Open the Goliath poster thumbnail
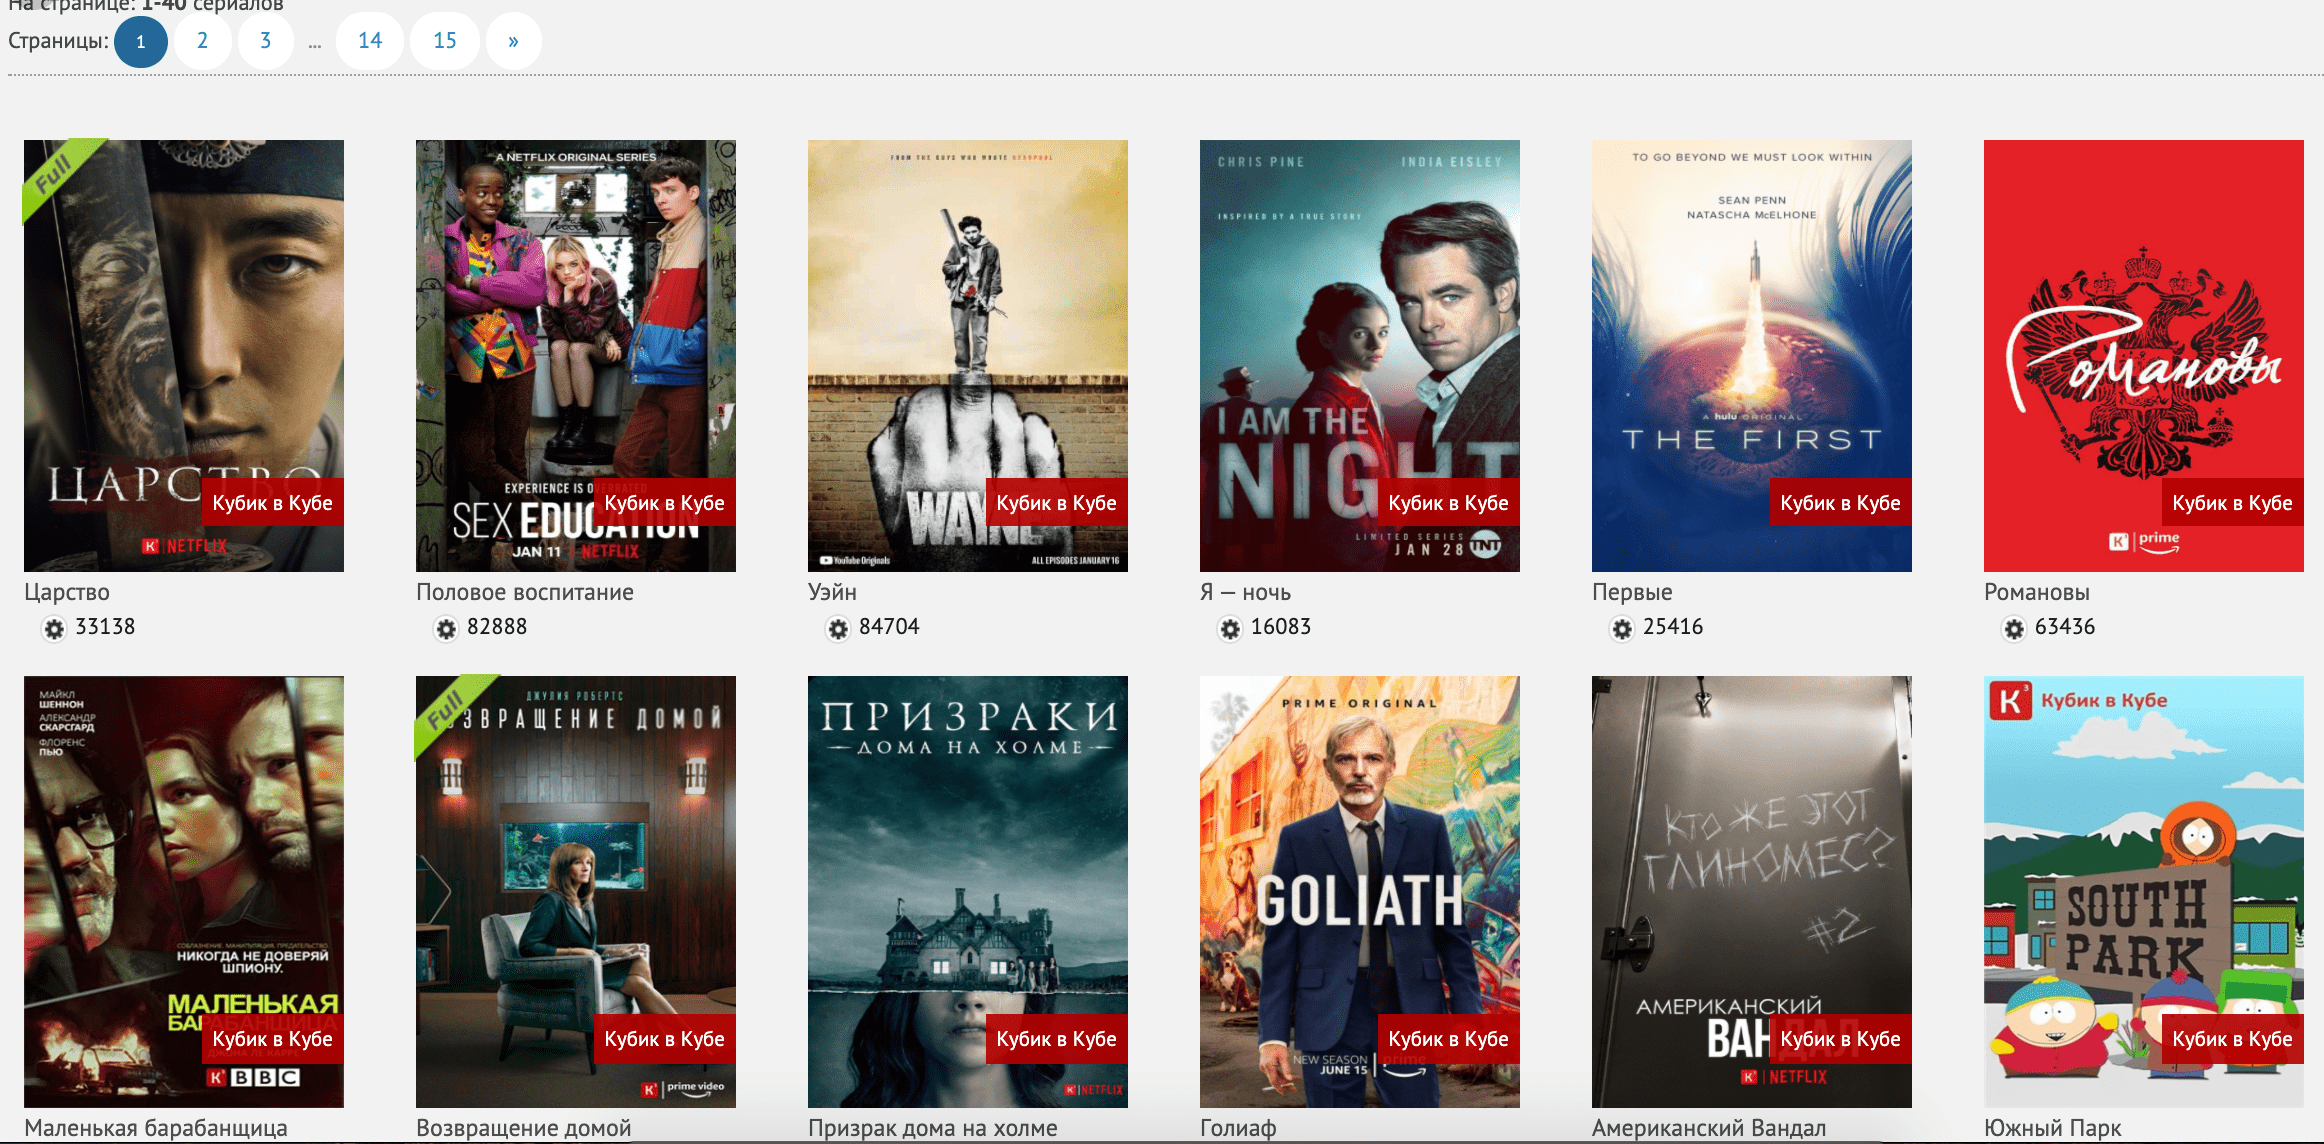 1359,880
